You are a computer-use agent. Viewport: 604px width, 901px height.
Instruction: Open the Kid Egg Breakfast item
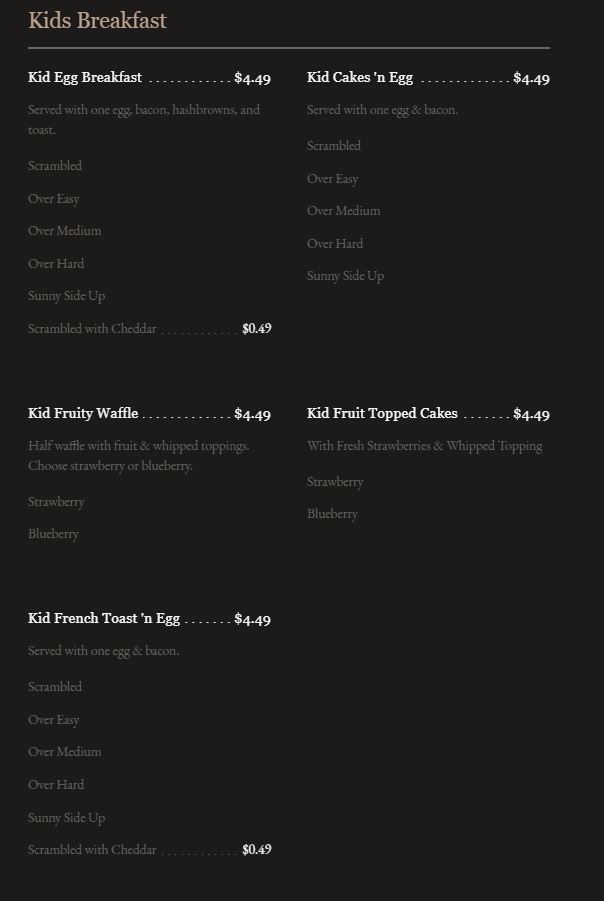pos(85,78)
